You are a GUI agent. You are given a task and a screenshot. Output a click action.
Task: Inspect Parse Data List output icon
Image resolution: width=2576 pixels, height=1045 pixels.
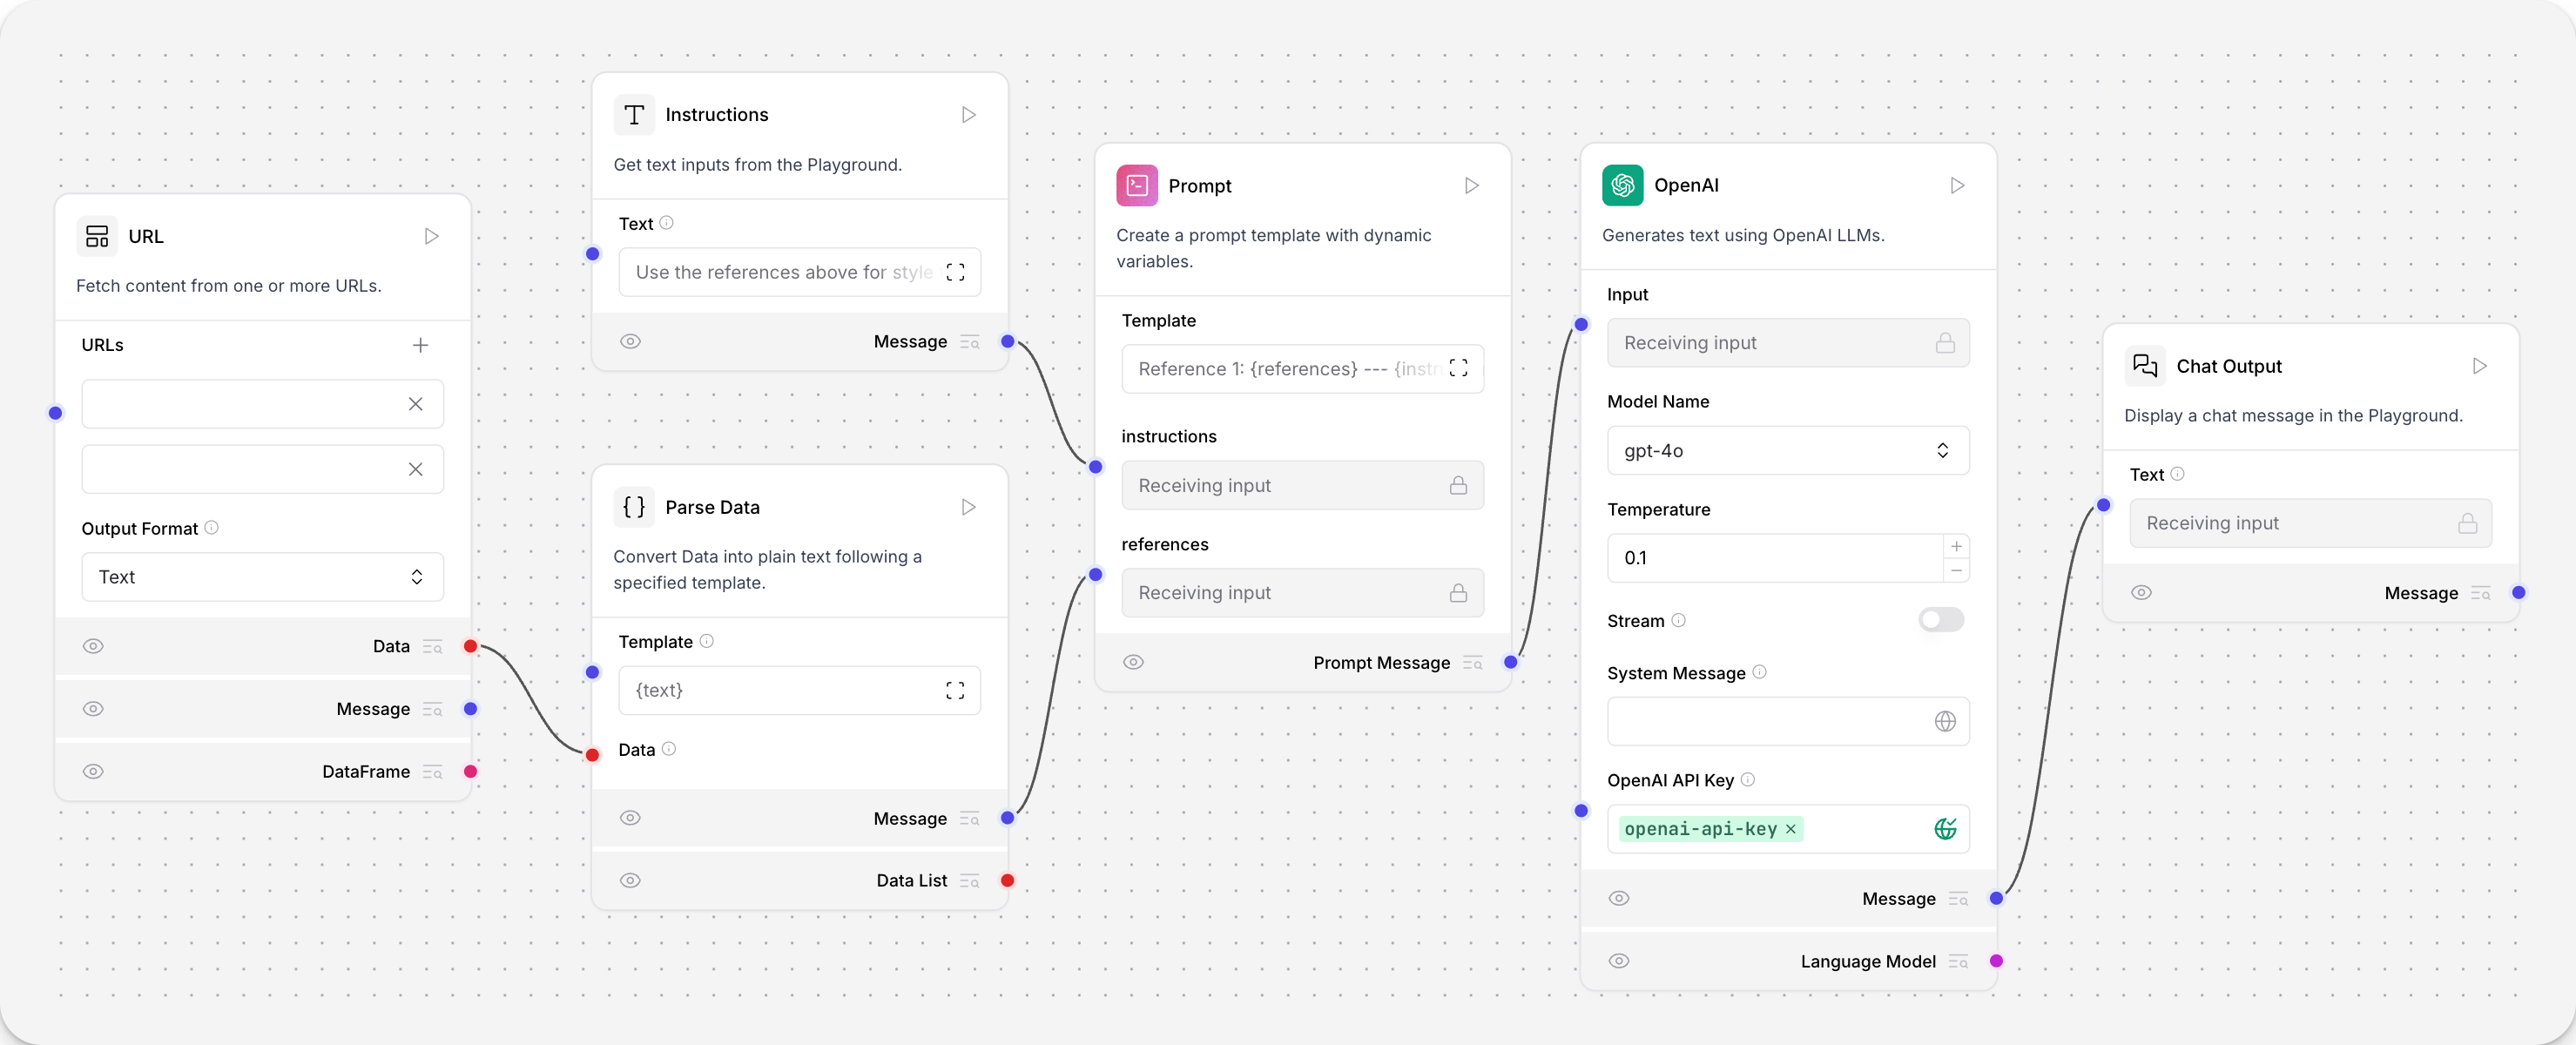pyautogui.click(x=969, y=881)
